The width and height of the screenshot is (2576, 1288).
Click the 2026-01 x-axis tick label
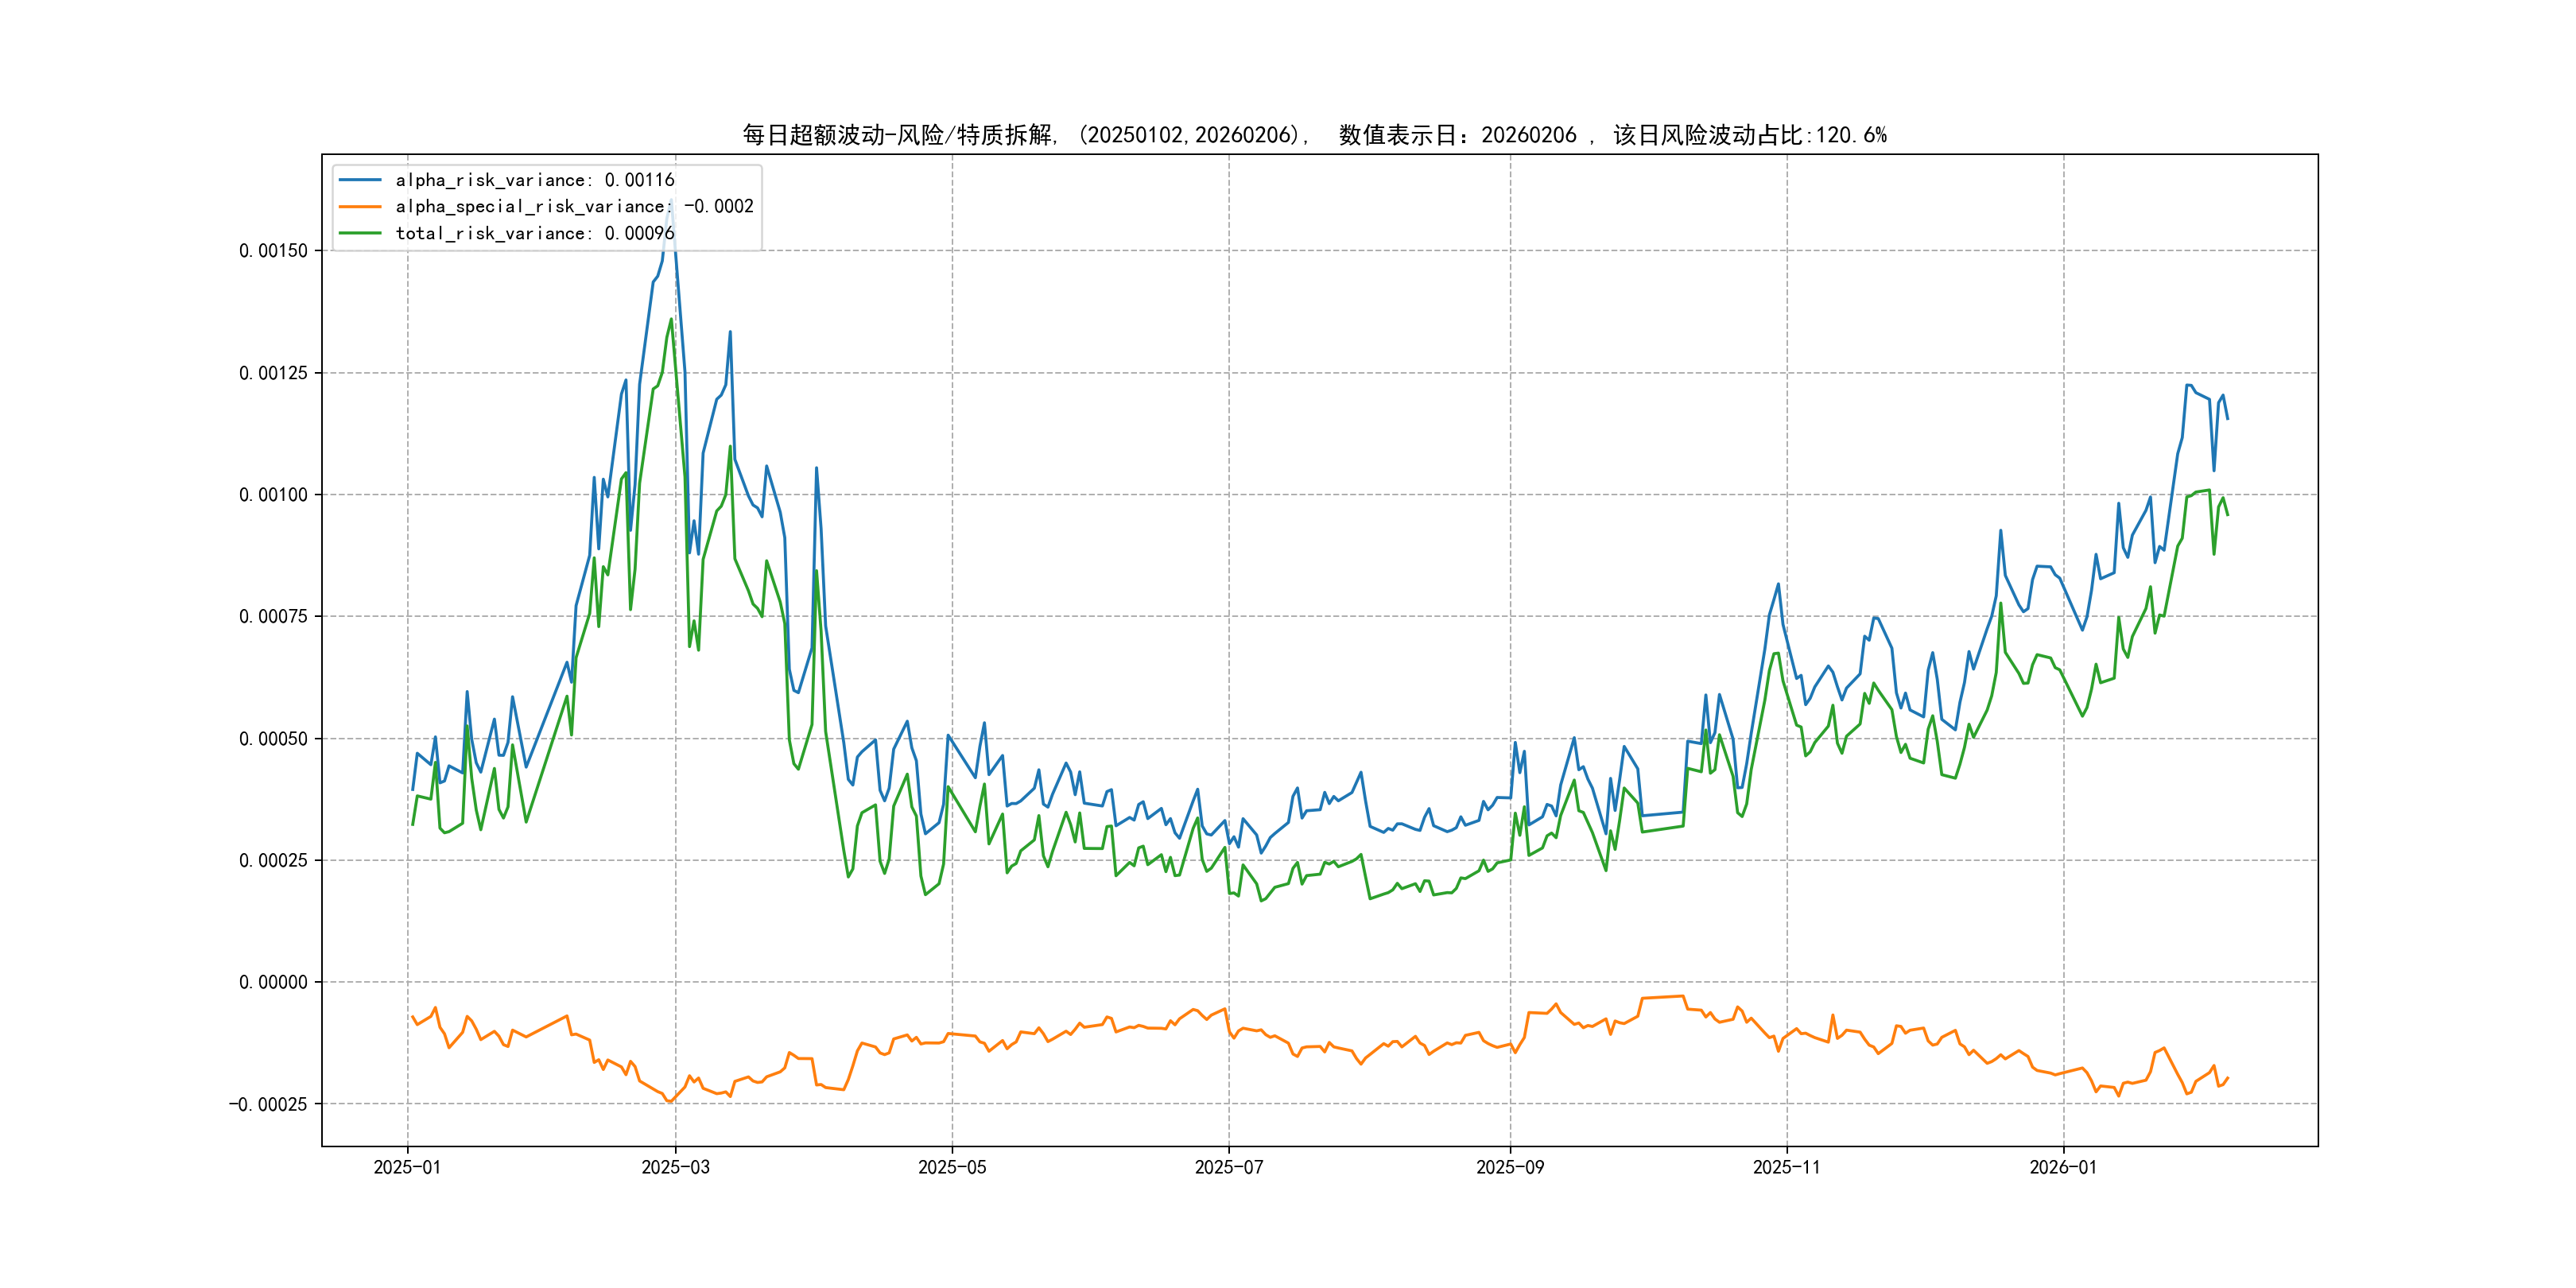pyautogui.click(x=2063, y=1168)
